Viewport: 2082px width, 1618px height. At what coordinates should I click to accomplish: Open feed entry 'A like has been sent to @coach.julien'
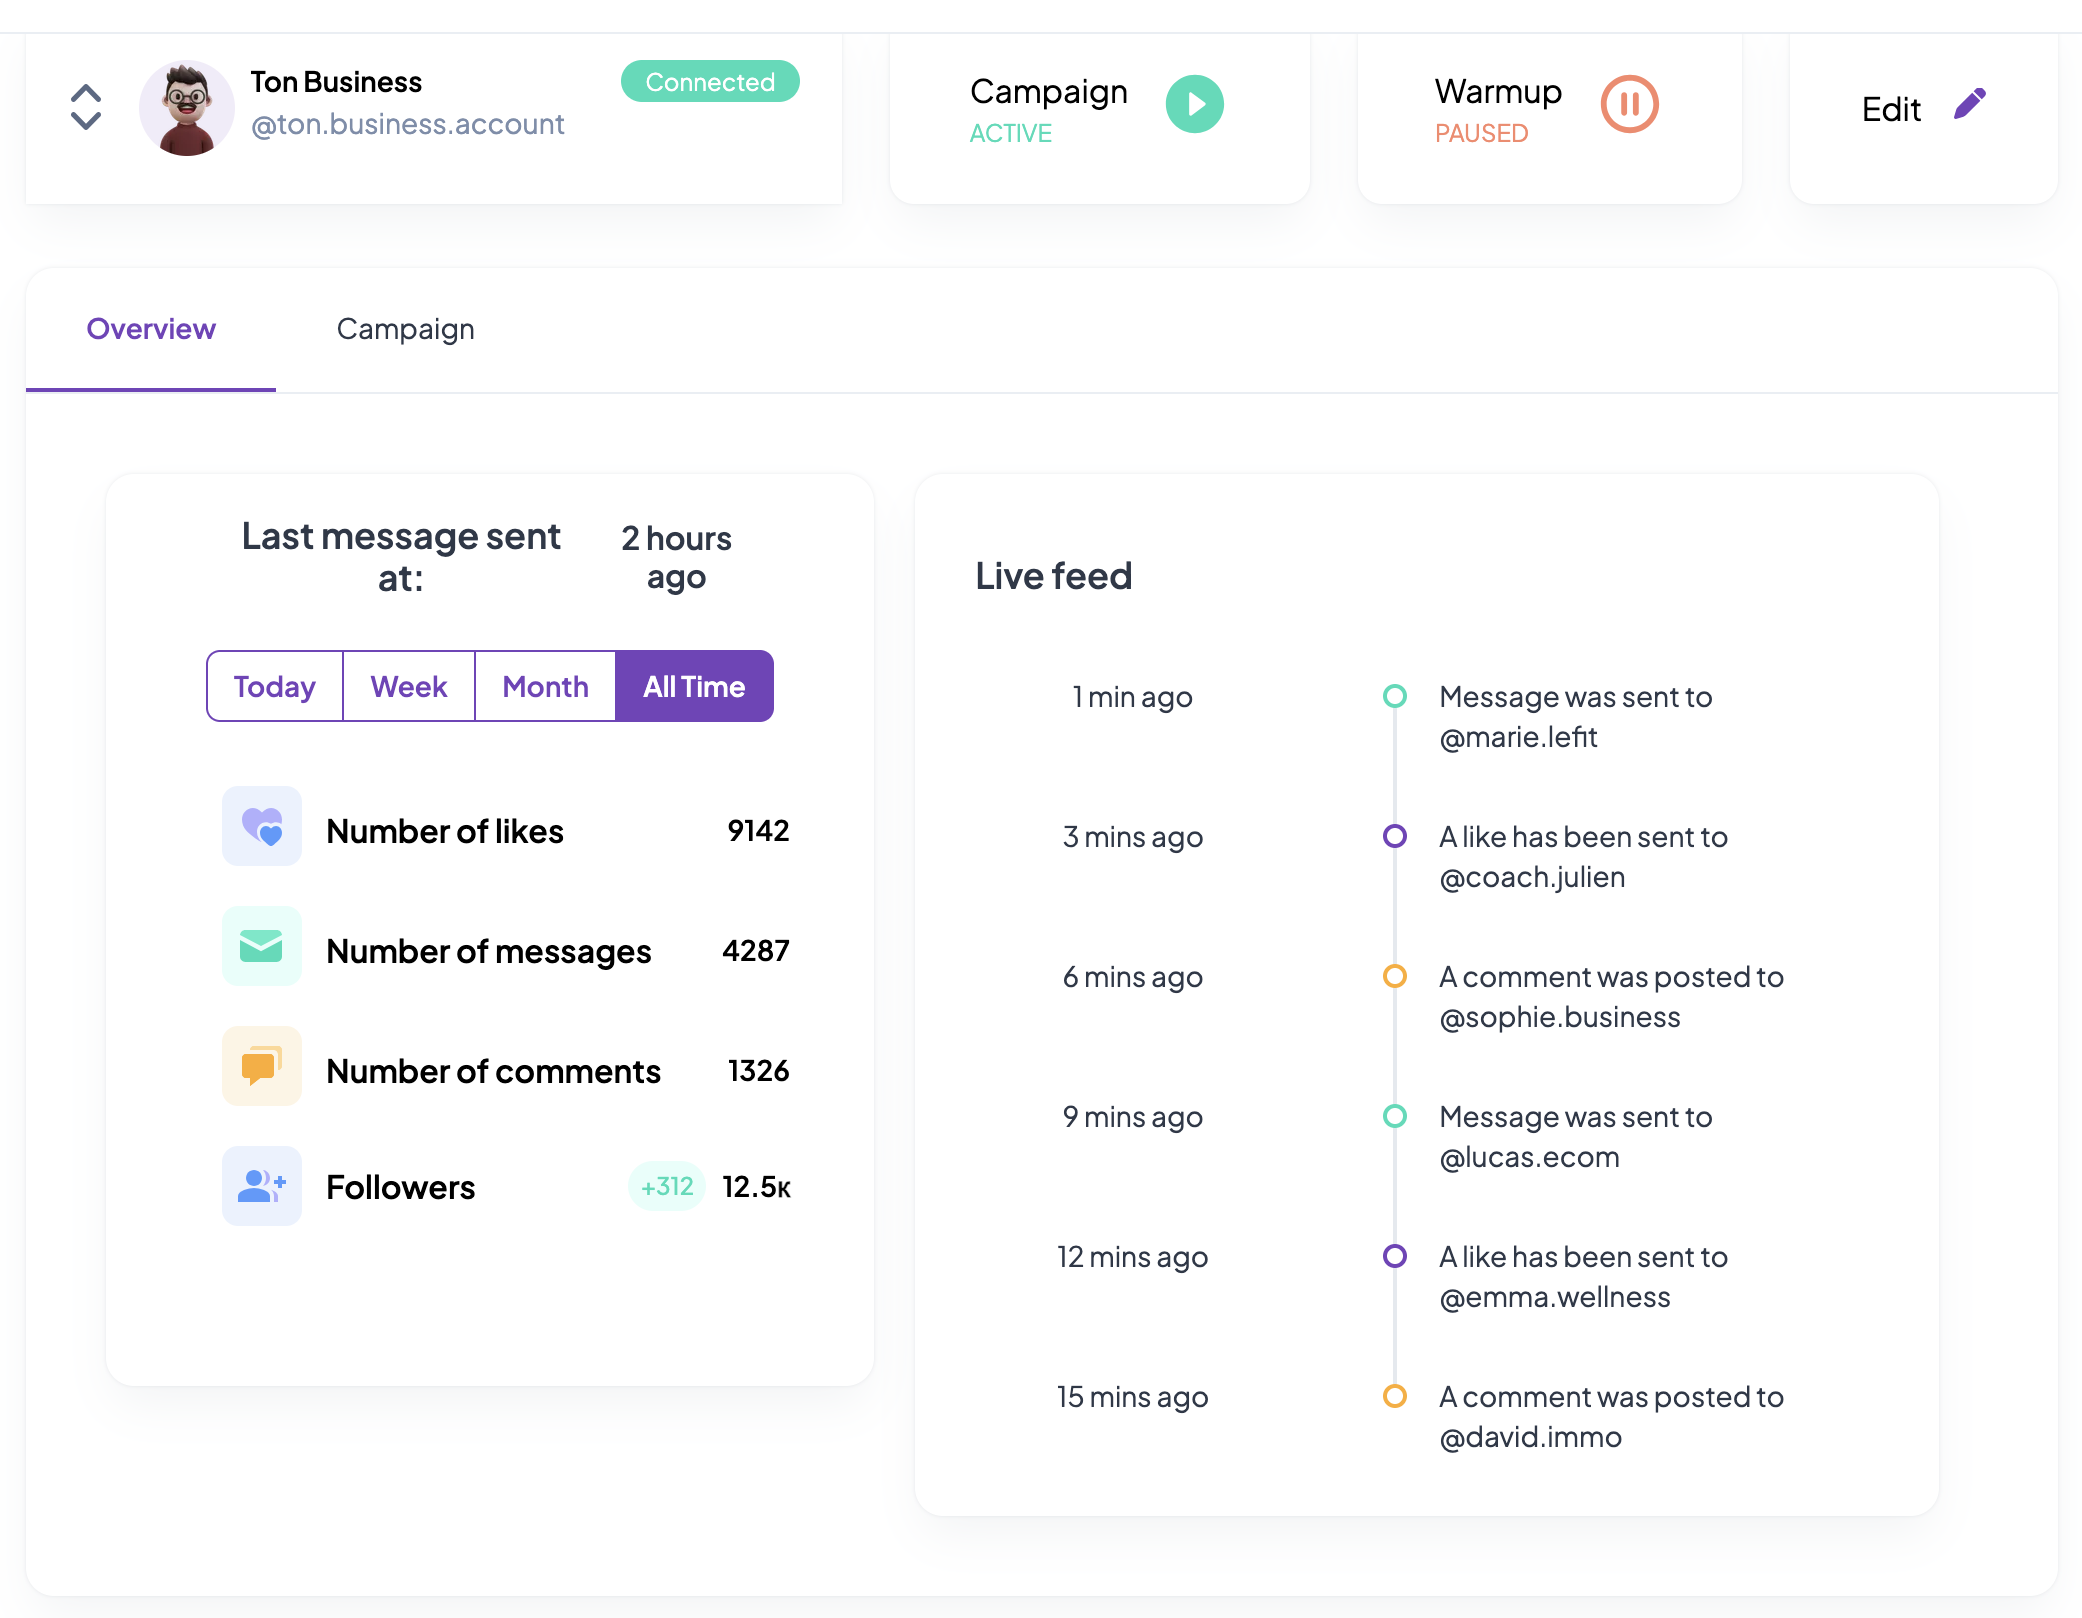coord(1584,857)
